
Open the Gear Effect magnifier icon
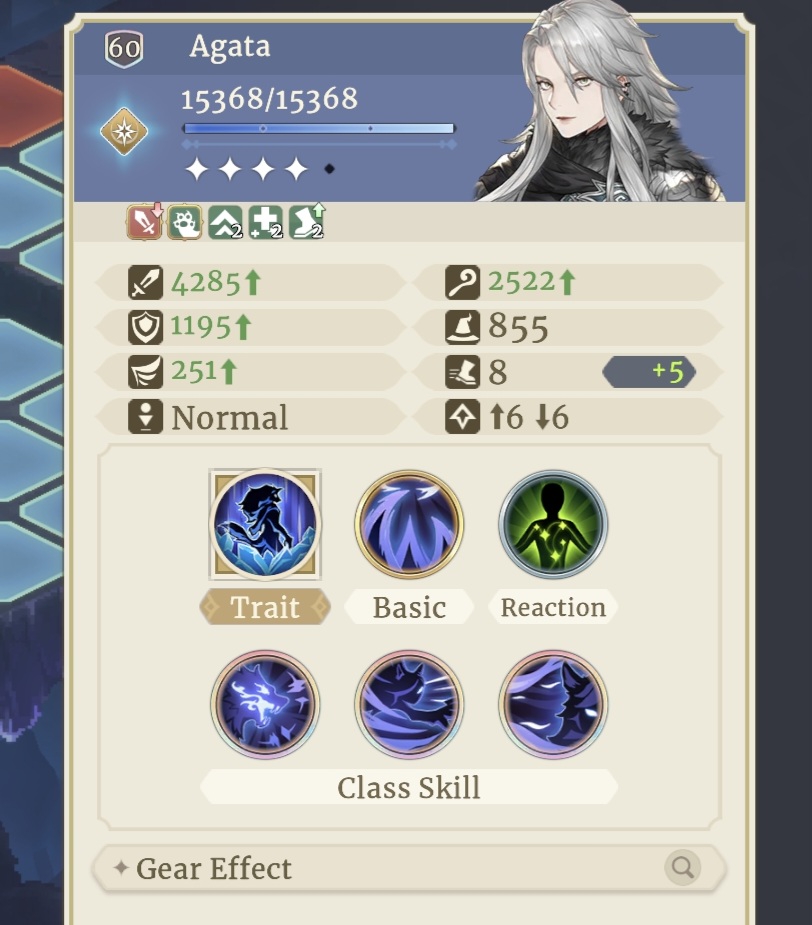coord(682,868)
